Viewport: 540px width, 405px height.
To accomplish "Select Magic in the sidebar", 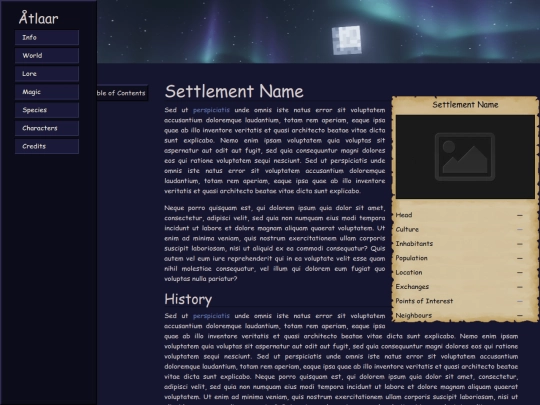I will 47,92.
